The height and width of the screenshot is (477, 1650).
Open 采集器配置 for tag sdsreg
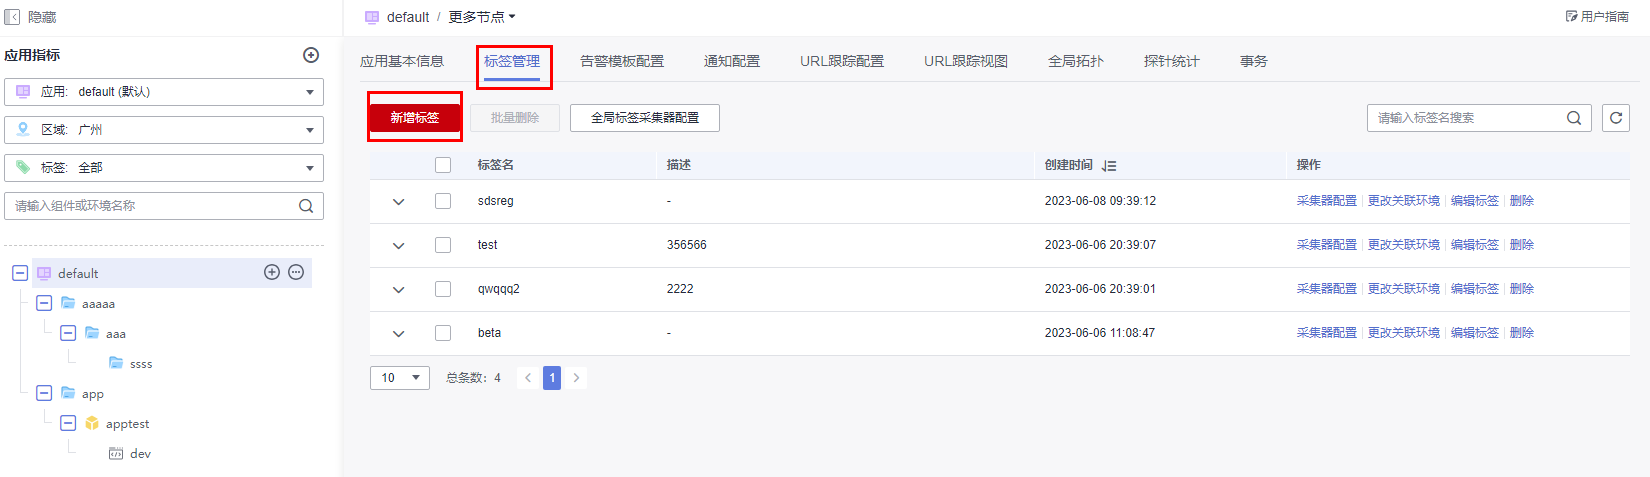pyautogui.click(x=1327, y=201)
